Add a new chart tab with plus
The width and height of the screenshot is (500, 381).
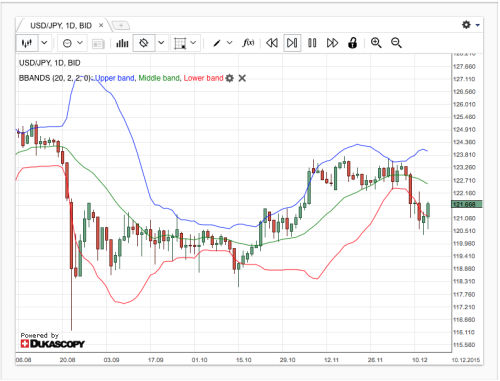coord(121,25)
